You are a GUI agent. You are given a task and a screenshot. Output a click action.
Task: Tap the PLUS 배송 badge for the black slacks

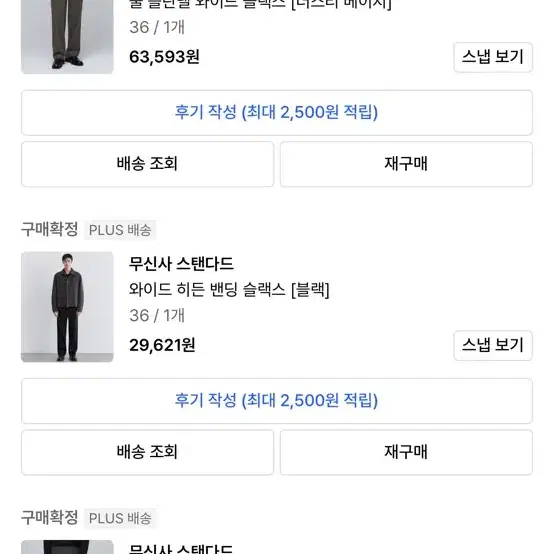pyautogui.click(x=120, y=230)
